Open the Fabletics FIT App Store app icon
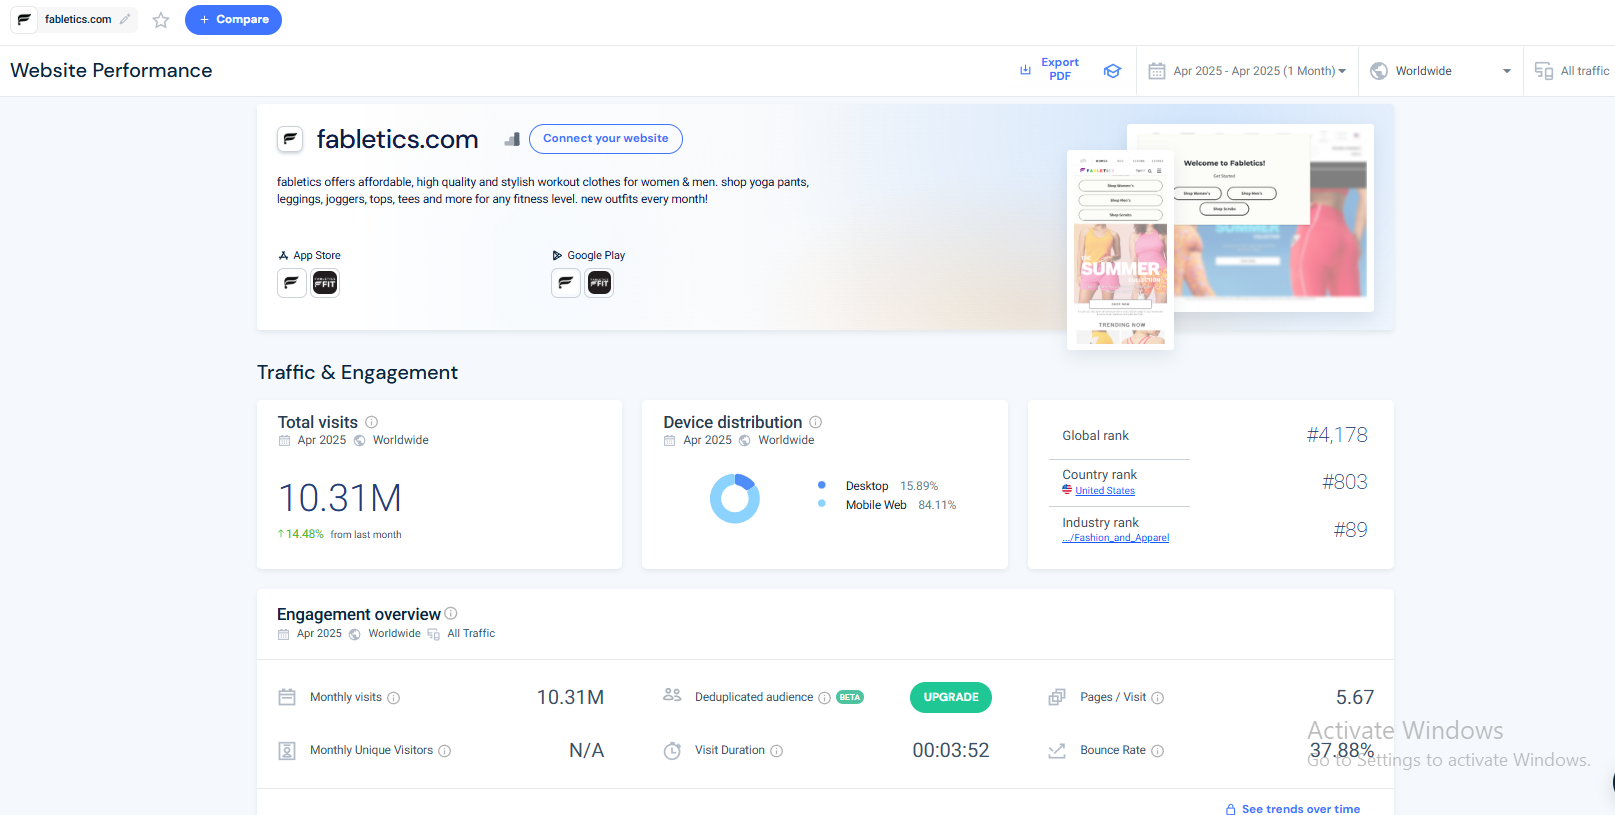1615x815 pixels. [325, 283]
